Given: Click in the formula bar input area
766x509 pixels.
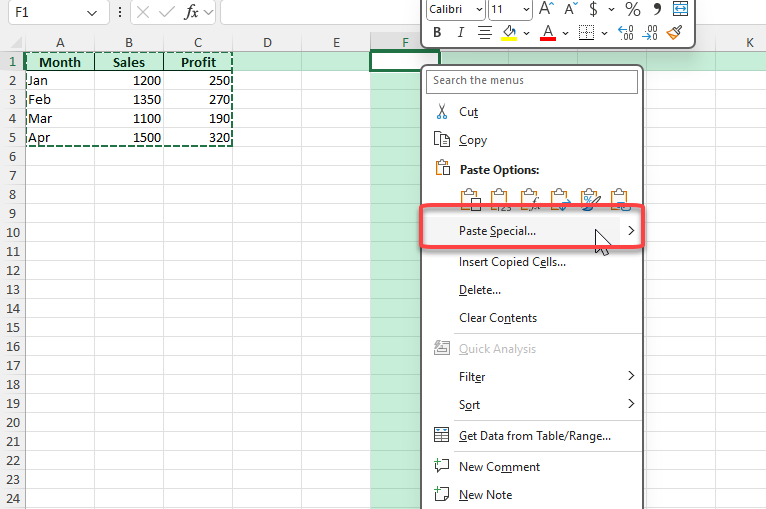Looking at the screenshot, I should coord(320,12).
